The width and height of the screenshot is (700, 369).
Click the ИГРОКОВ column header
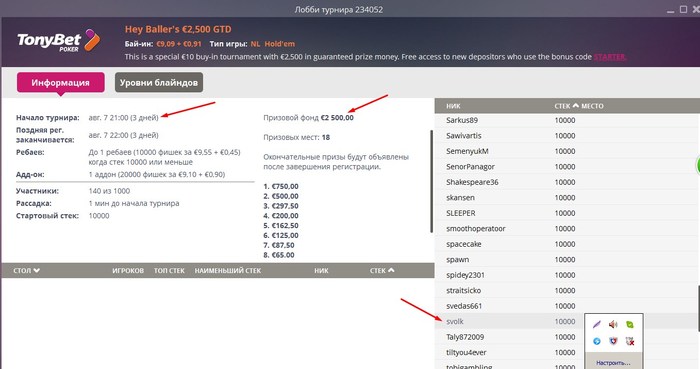point(128,270)
